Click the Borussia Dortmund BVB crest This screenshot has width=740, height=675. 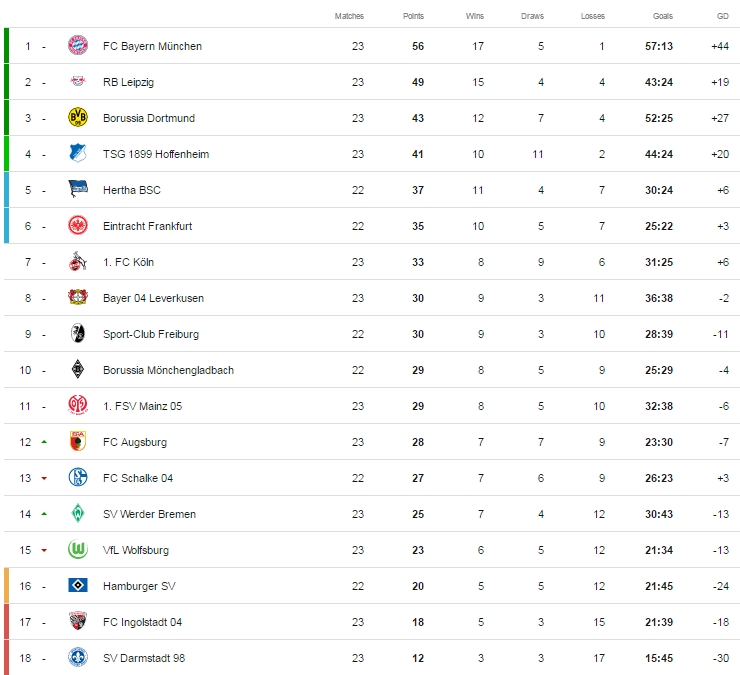[77, 118]
